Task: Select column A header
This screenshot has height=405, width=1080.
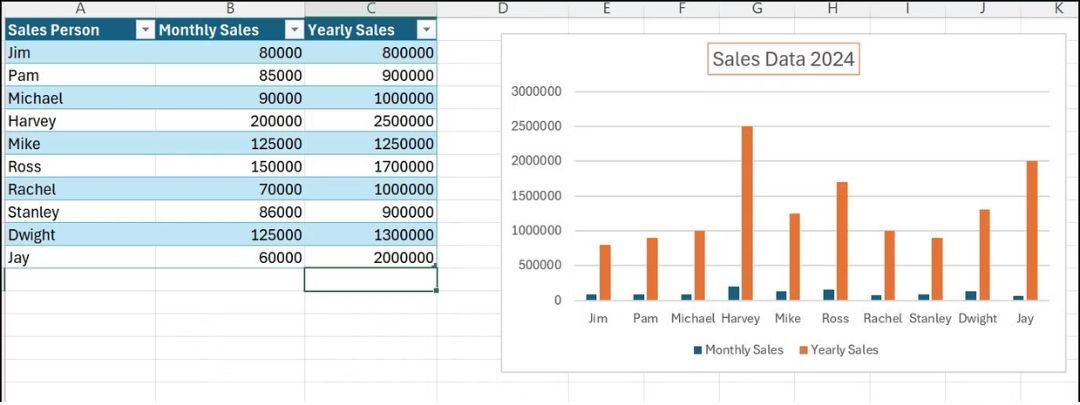Action: 79,8
